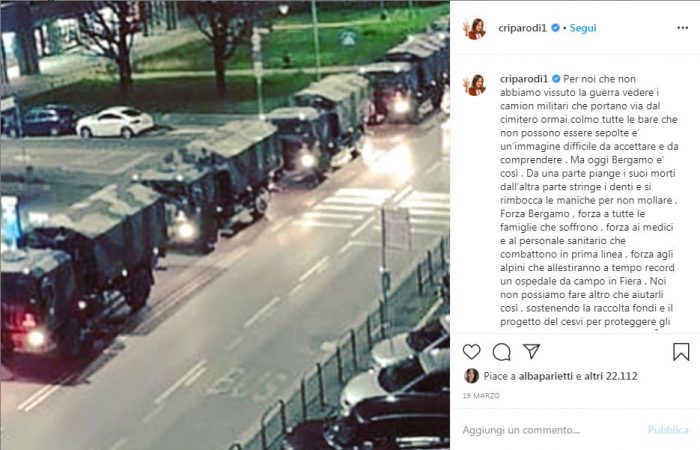Share post using paper plane icon
700x450 pixels.
532,351
